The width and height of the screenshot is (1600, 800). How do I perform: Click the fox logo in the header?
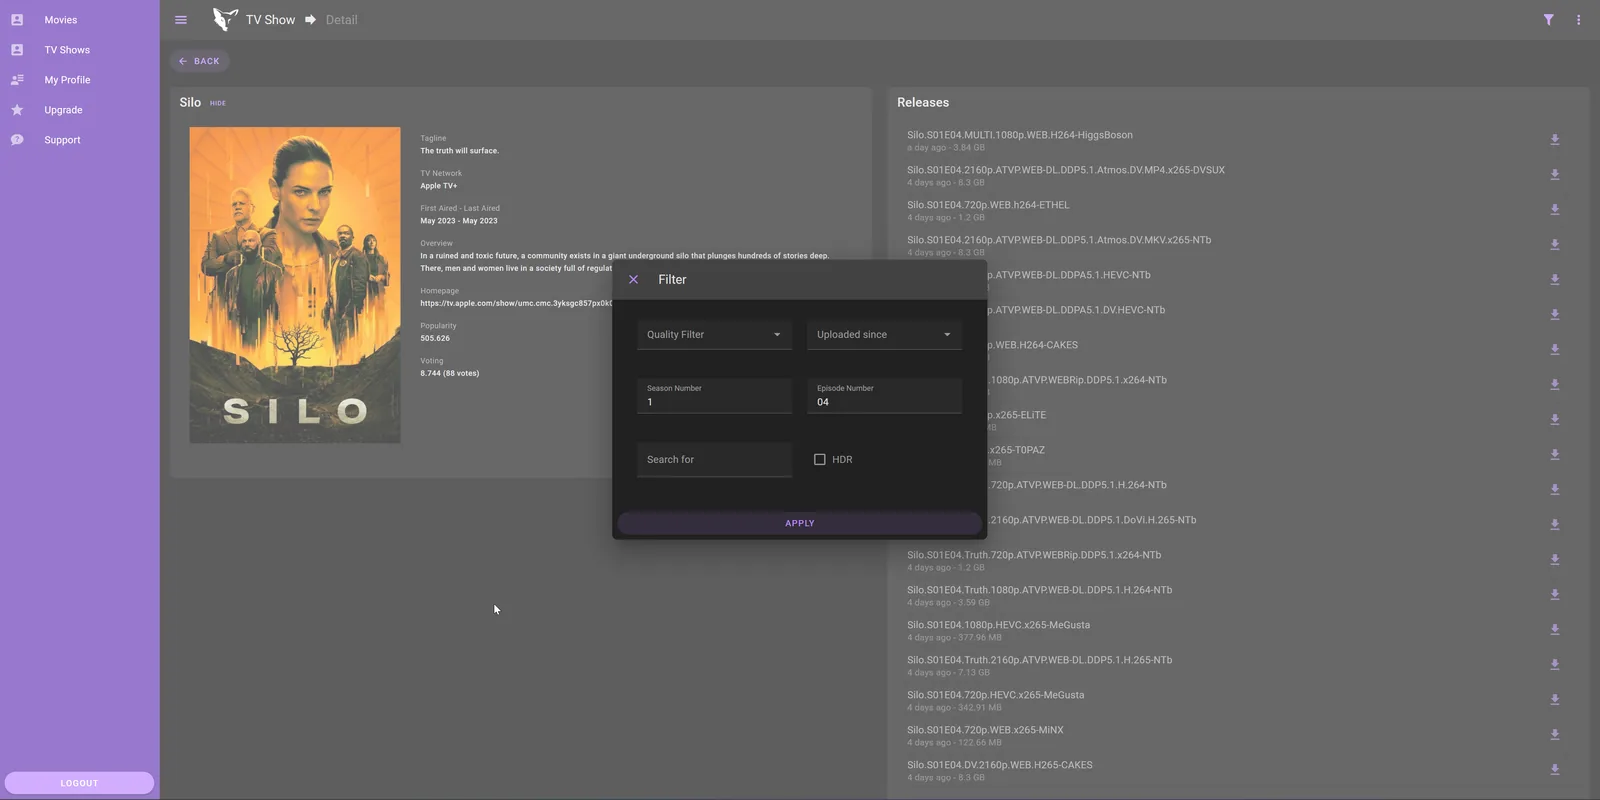click(225, 19)
